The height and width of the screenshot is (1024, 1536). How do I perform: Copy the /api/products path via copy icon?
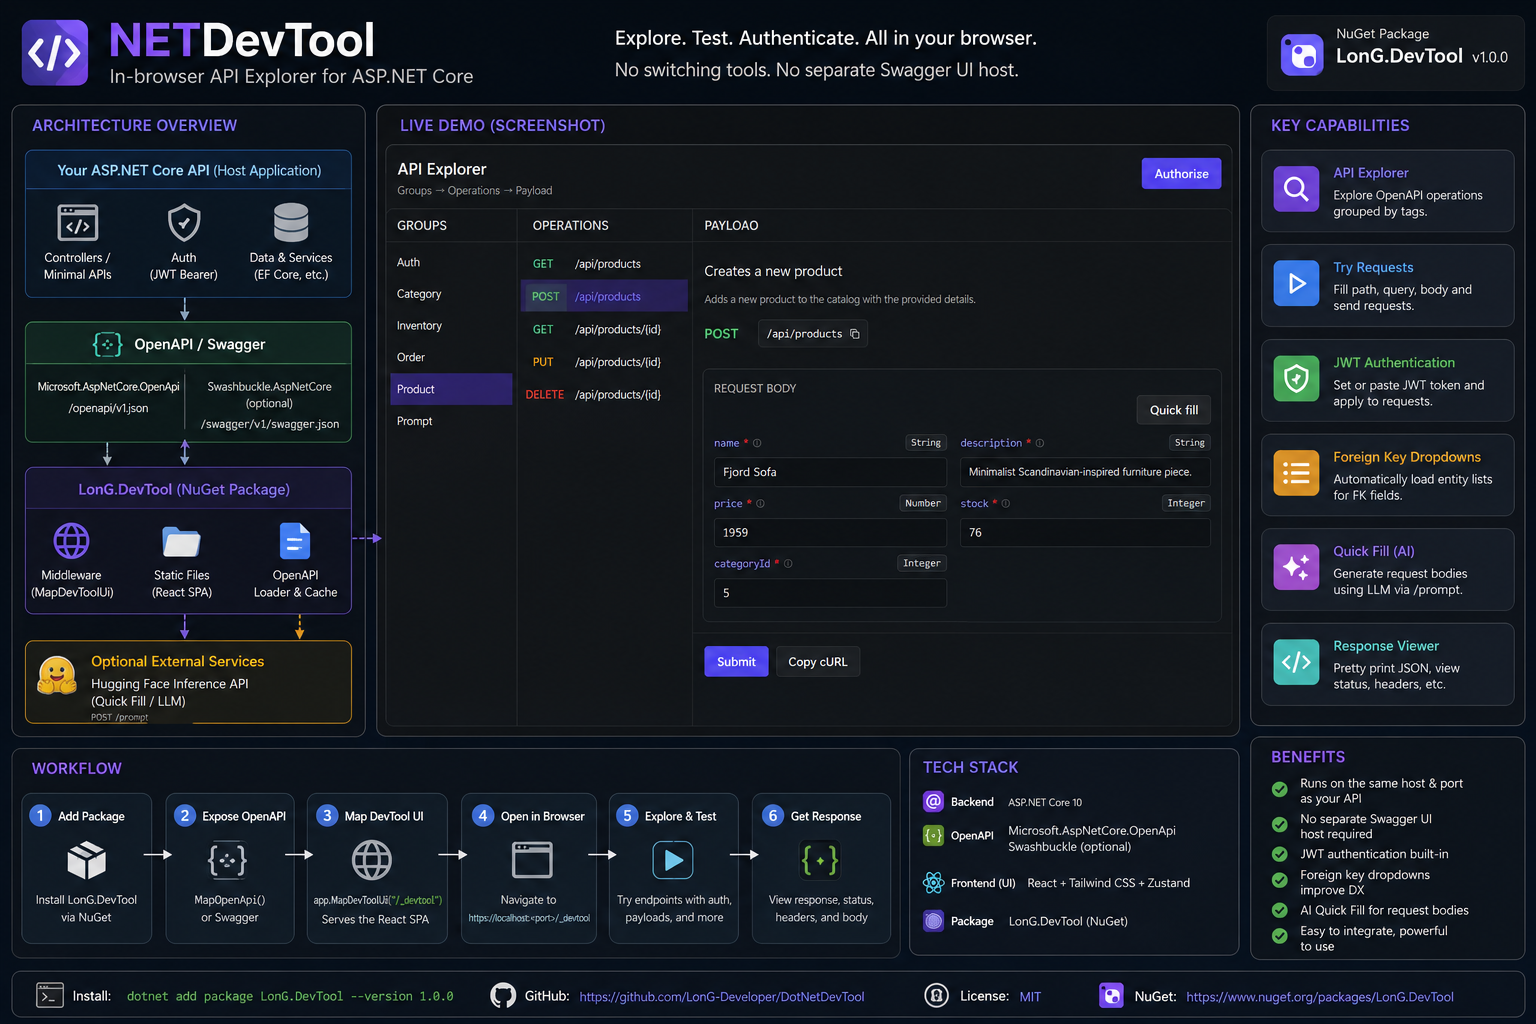click(x=855, y=334)
